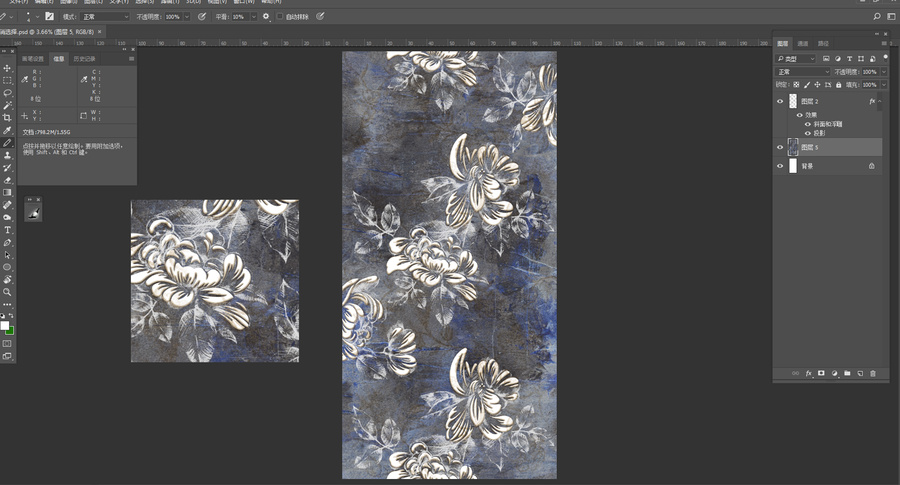900x485 pixels.
Task: Add a layer mask at panel bottom
Action: 821,374
